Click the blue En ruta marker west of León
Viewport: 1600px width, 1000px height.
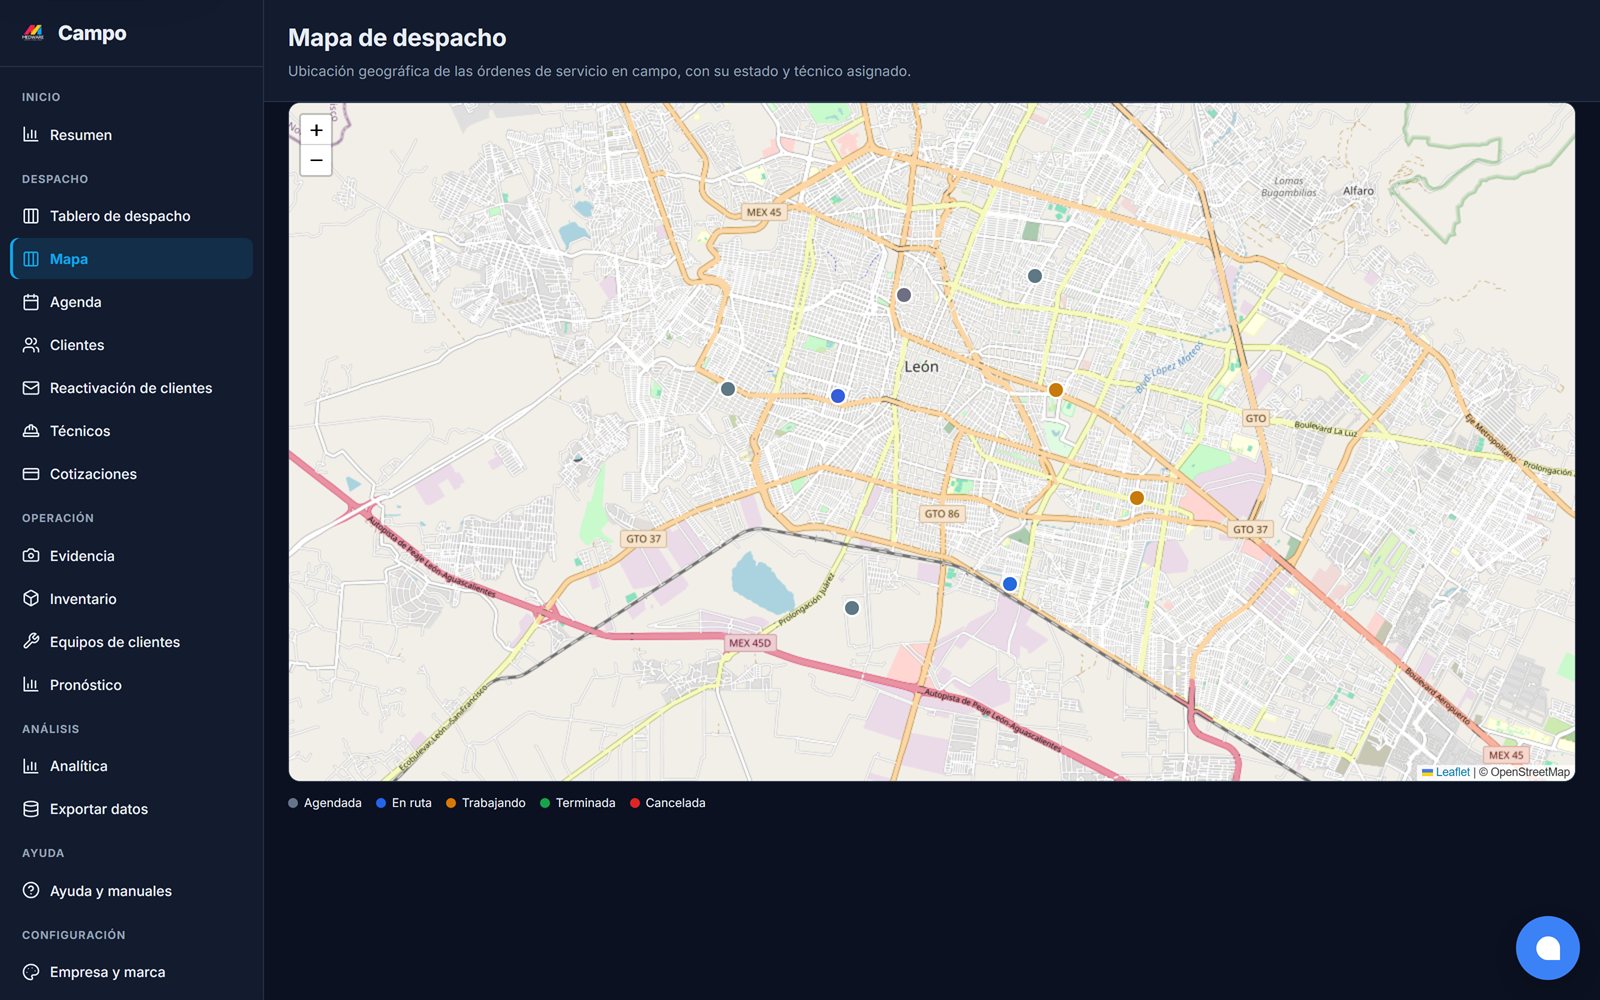click(838, 396)
